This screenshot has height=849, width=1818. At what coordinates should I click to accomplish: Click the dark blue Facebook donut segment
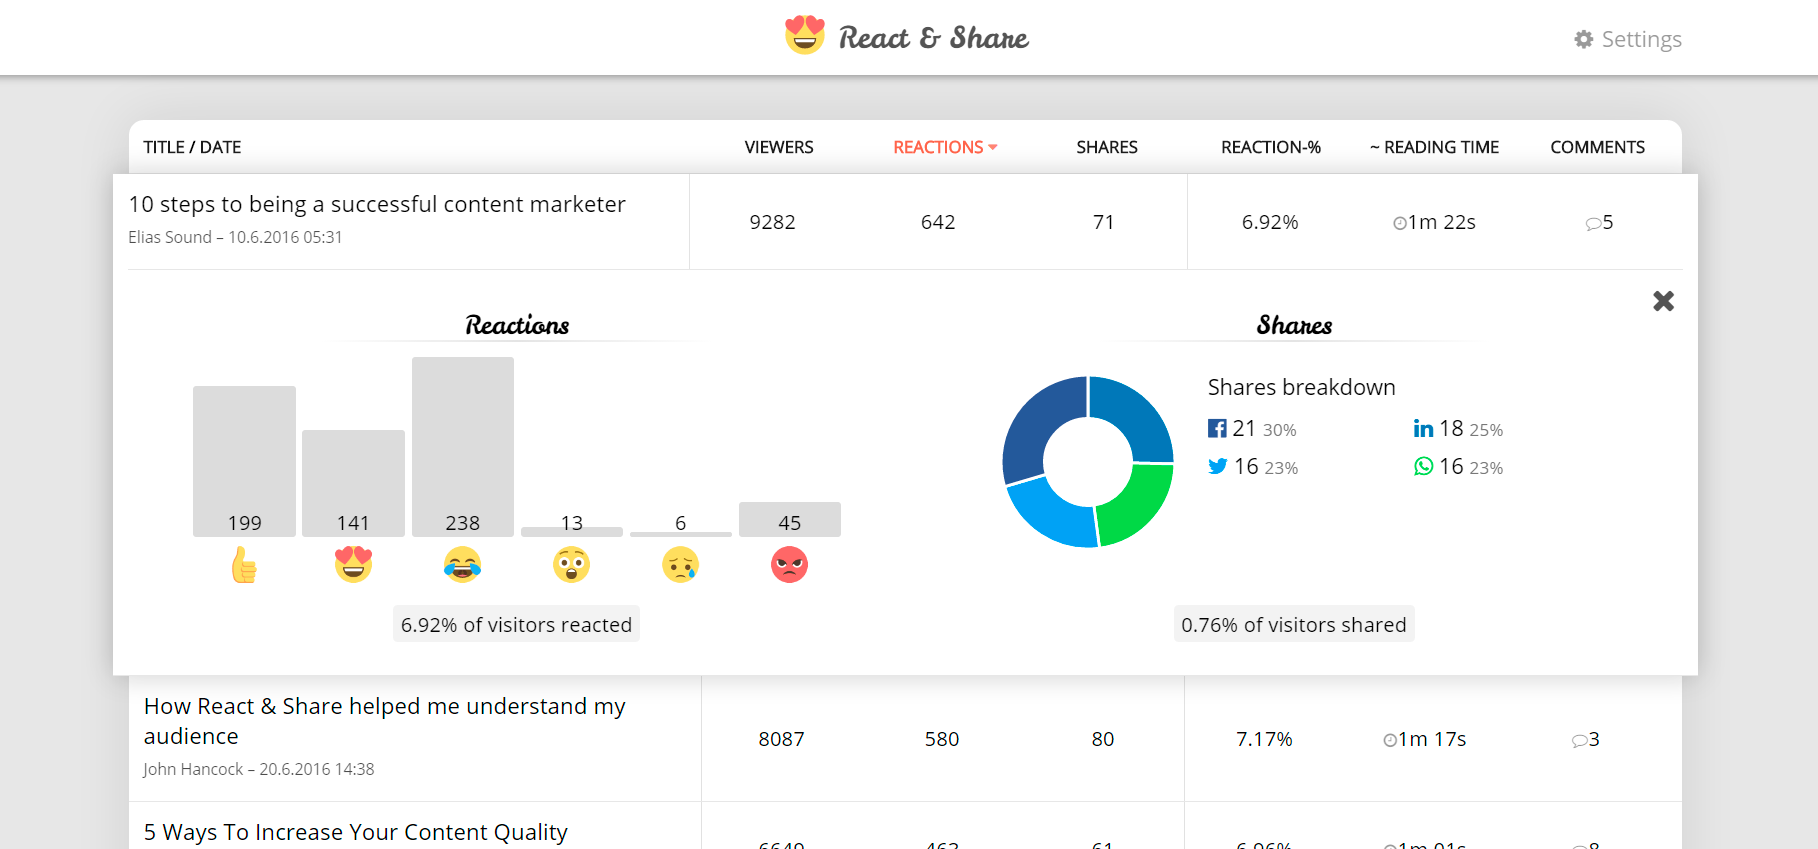(1036, 425)
